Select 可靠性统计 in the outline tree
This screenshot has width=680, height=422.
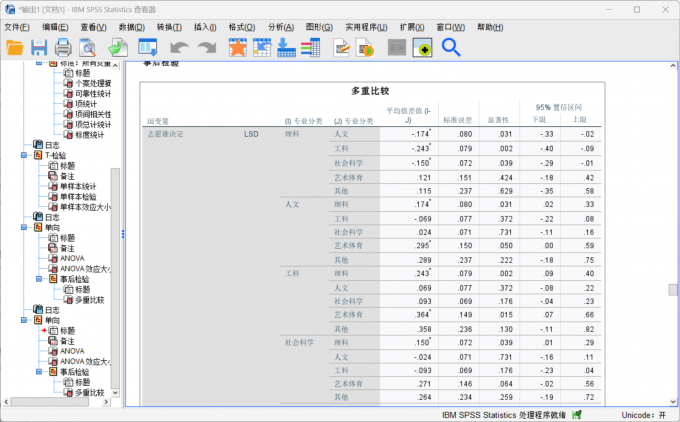87,93
